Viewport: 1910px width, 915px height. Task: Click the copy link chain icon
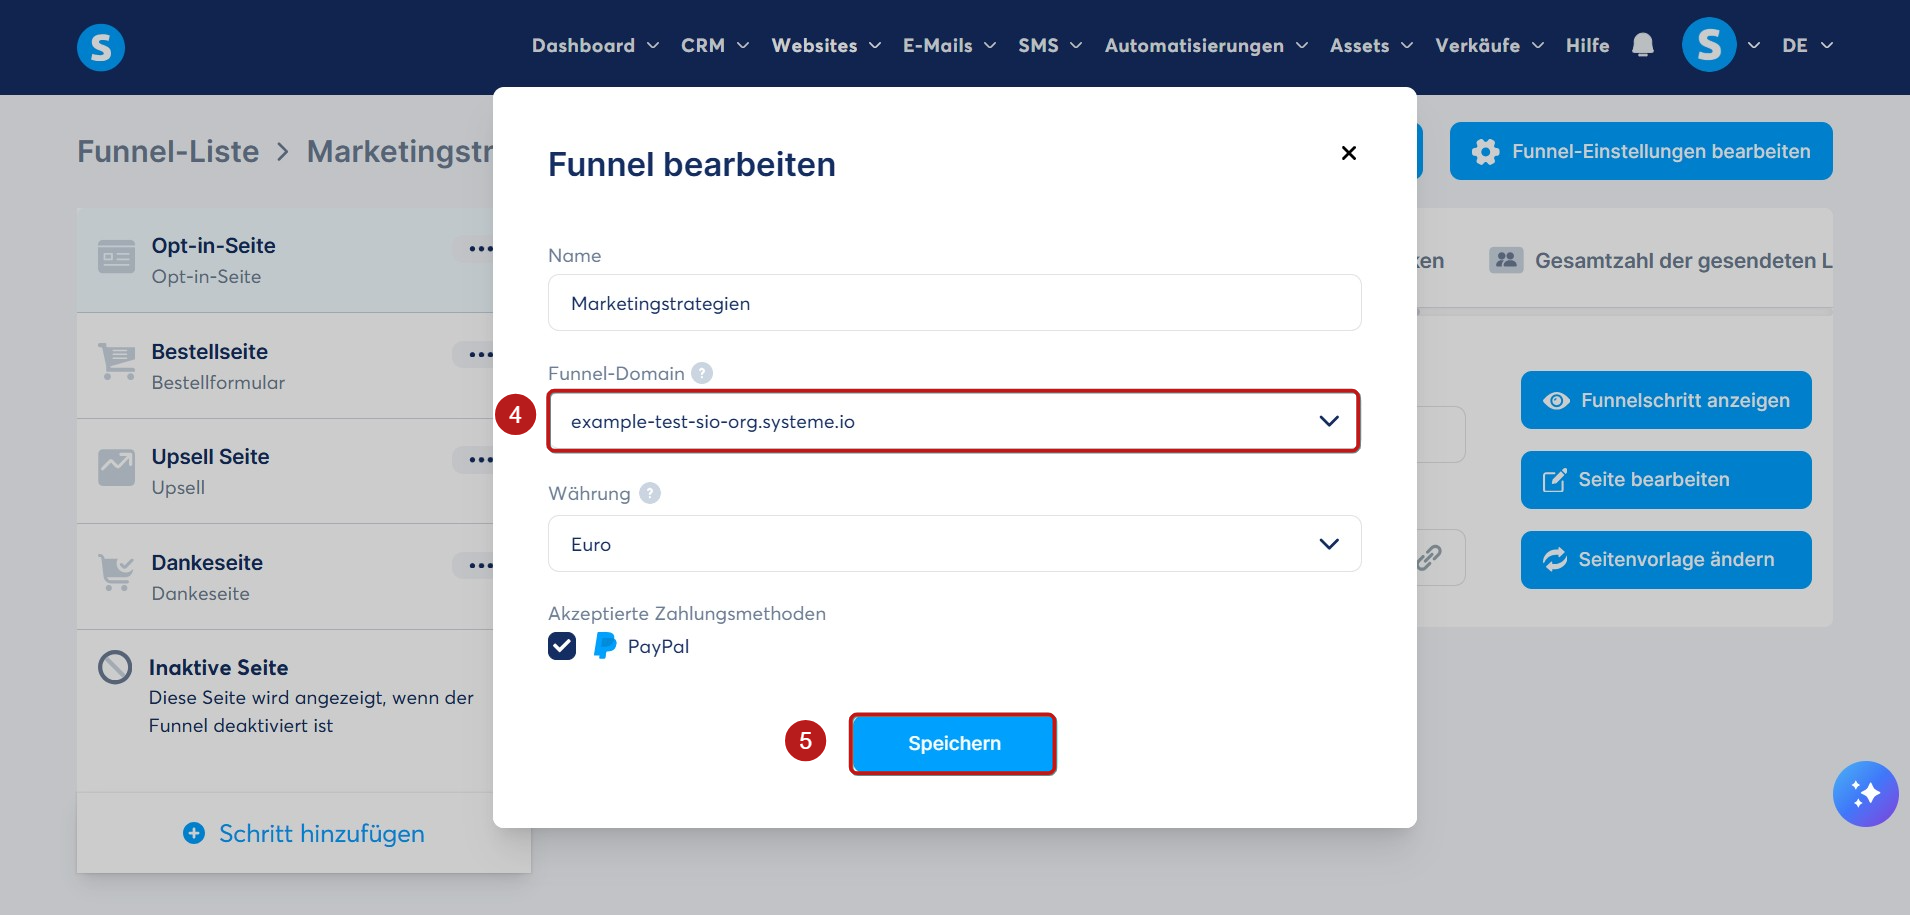[1429, 557]
